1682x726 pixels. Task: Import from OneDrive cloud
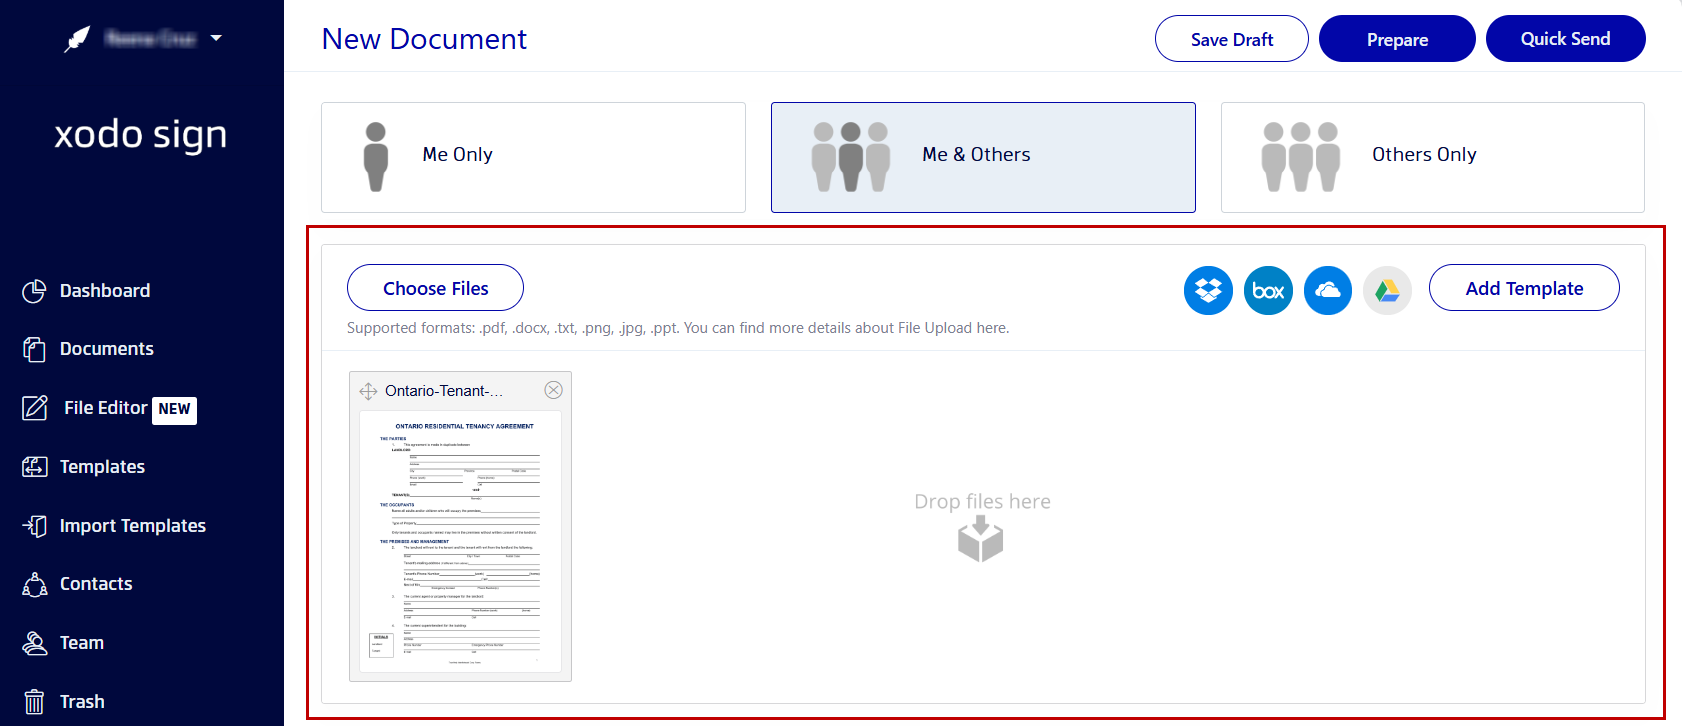tap(1328, 290)
